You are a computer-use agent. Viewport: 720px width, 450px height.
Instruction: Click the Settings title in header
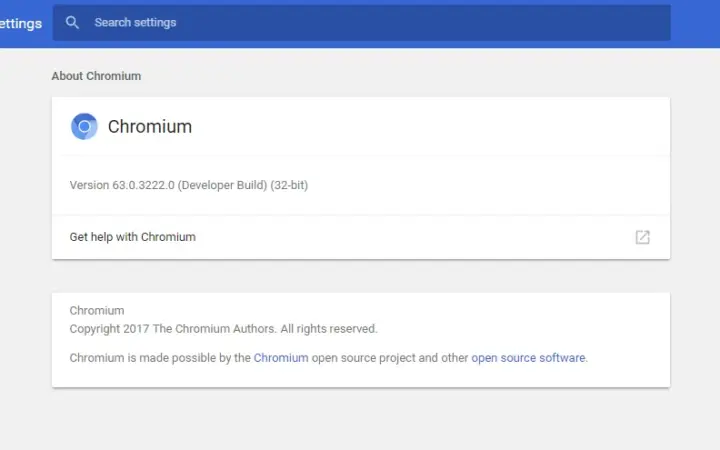pos(21,23)
